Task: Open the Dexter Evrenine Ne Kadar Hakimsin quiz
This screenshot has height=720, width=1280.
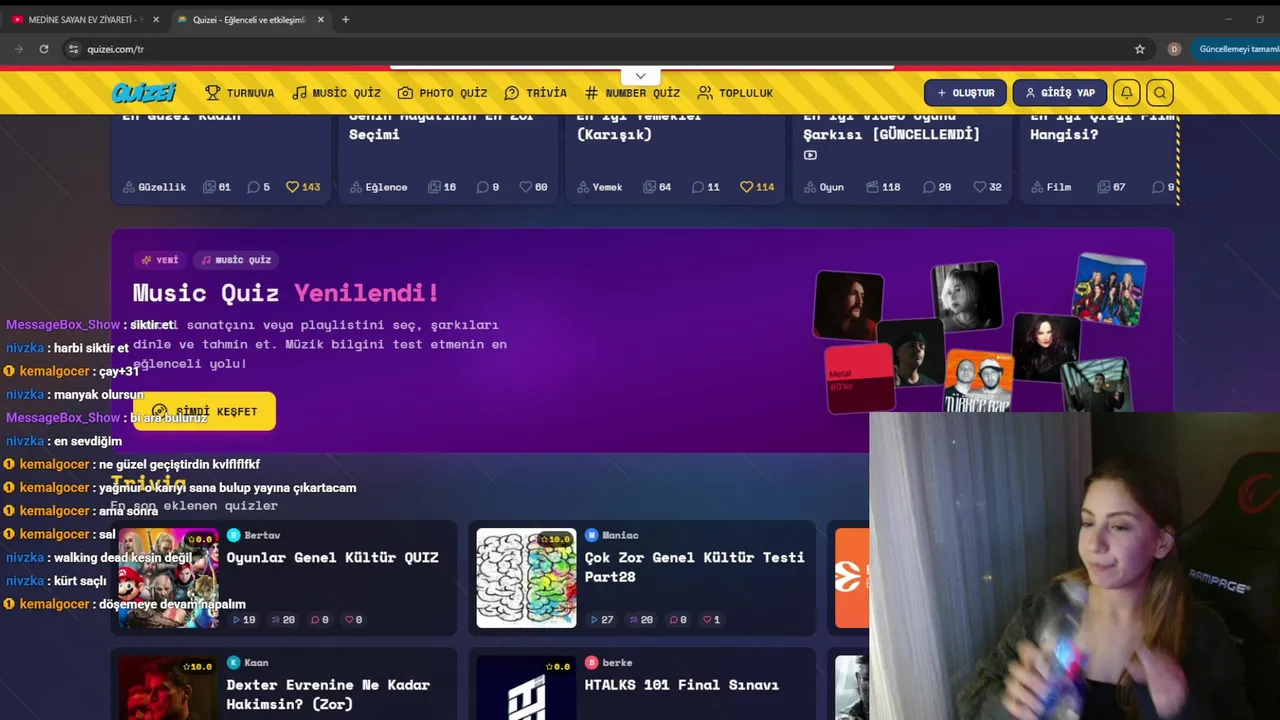Action: 328,694
